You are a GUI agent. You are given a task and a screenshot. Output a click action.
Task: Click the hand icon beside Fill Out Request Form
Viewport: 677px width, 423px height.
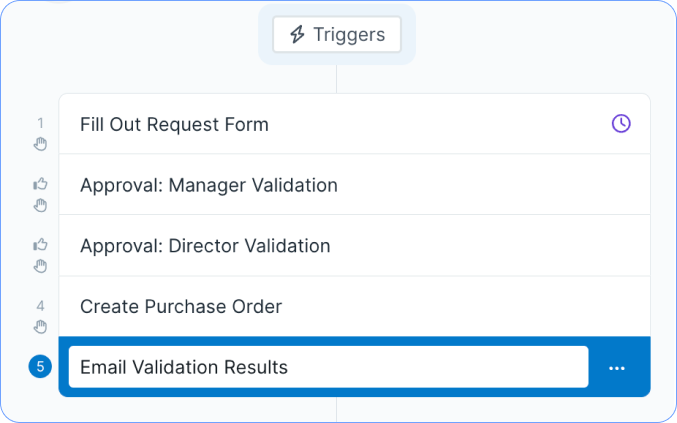40,144
